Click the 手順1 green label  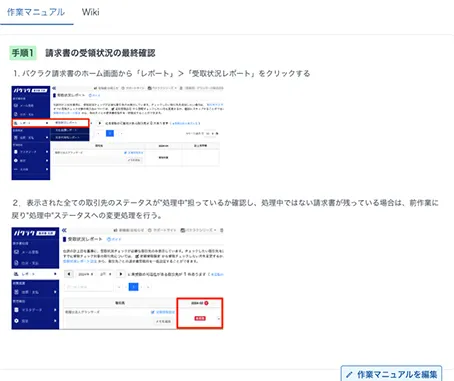pos(23,53)
